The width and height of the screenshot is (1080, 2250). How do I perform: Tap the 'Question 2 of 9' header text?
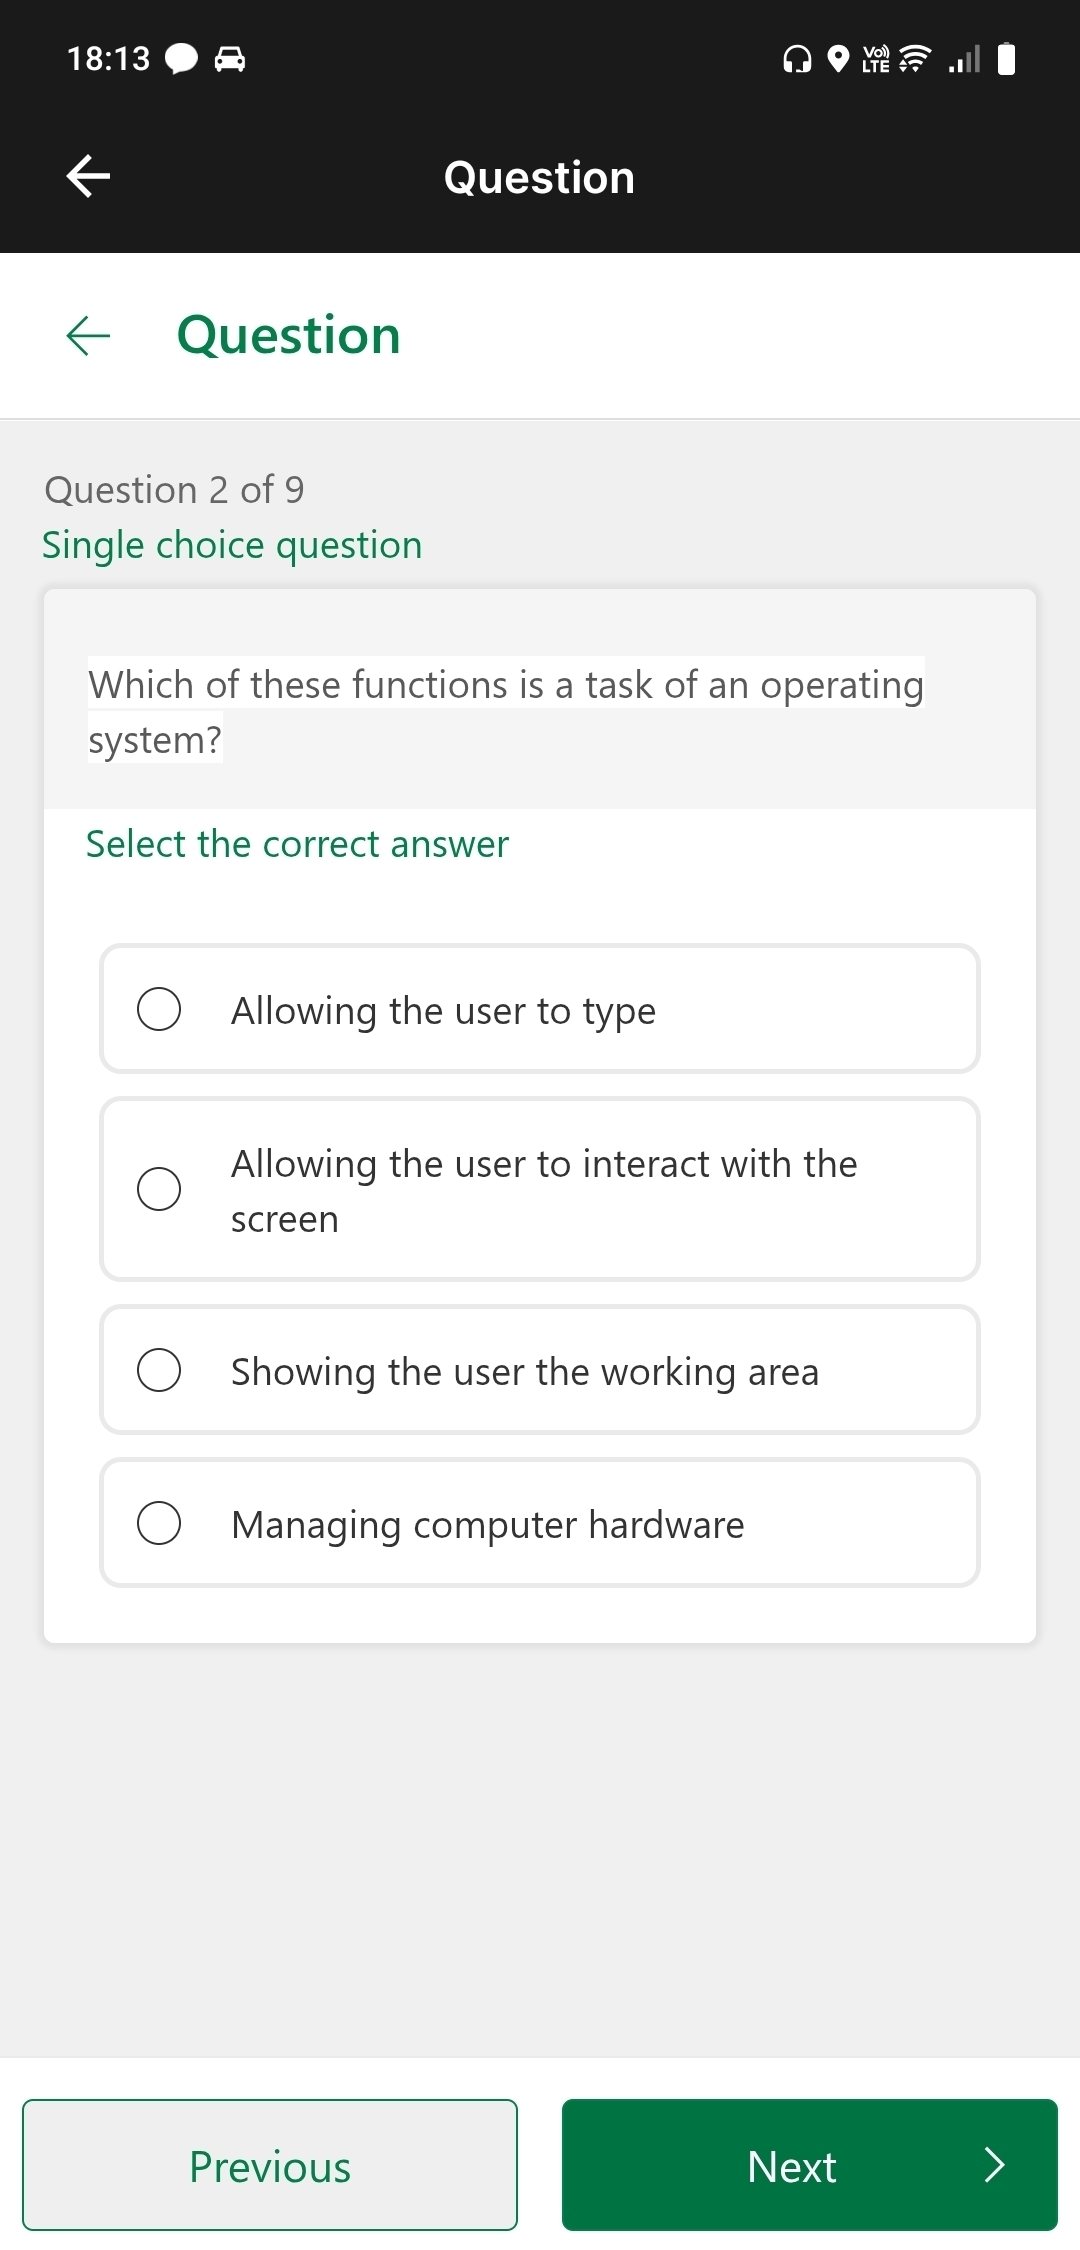pos(173,490)
